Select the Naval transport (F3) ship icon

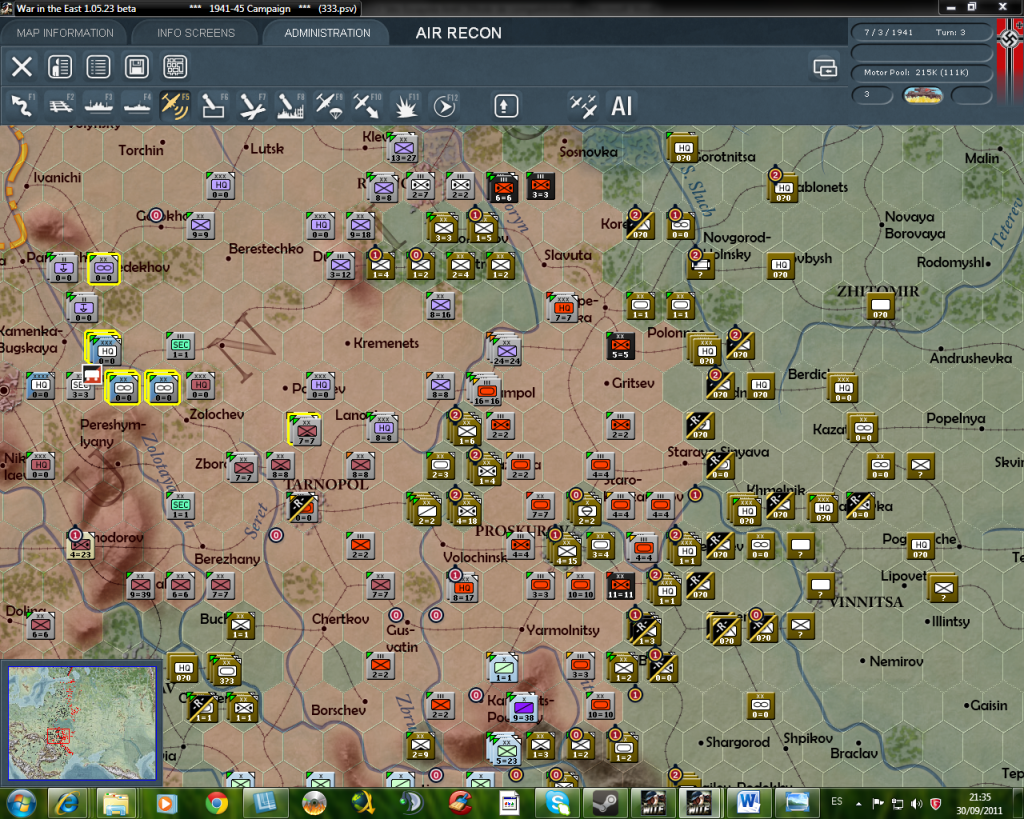(99, 106)
